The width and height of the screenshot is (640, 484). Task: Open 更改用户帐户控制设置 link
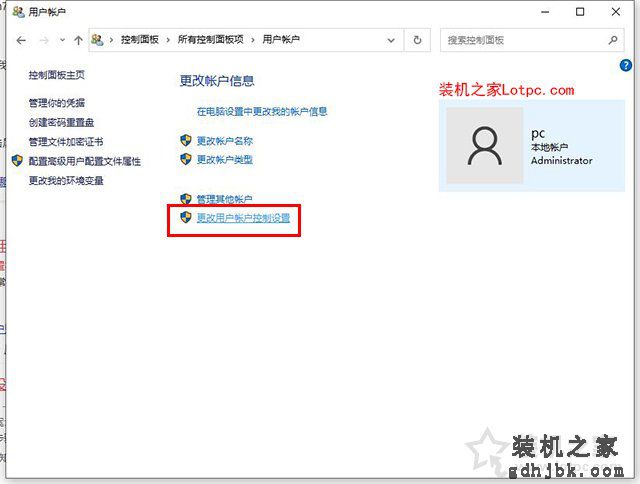(243, 218)
